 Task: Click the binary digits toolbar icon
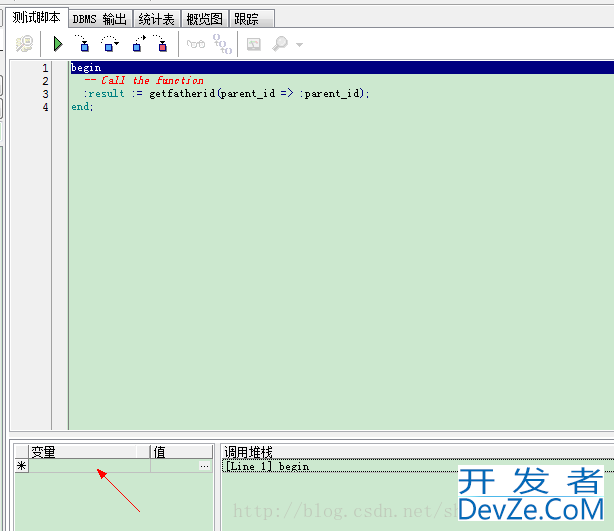click(x=222, y=44)
